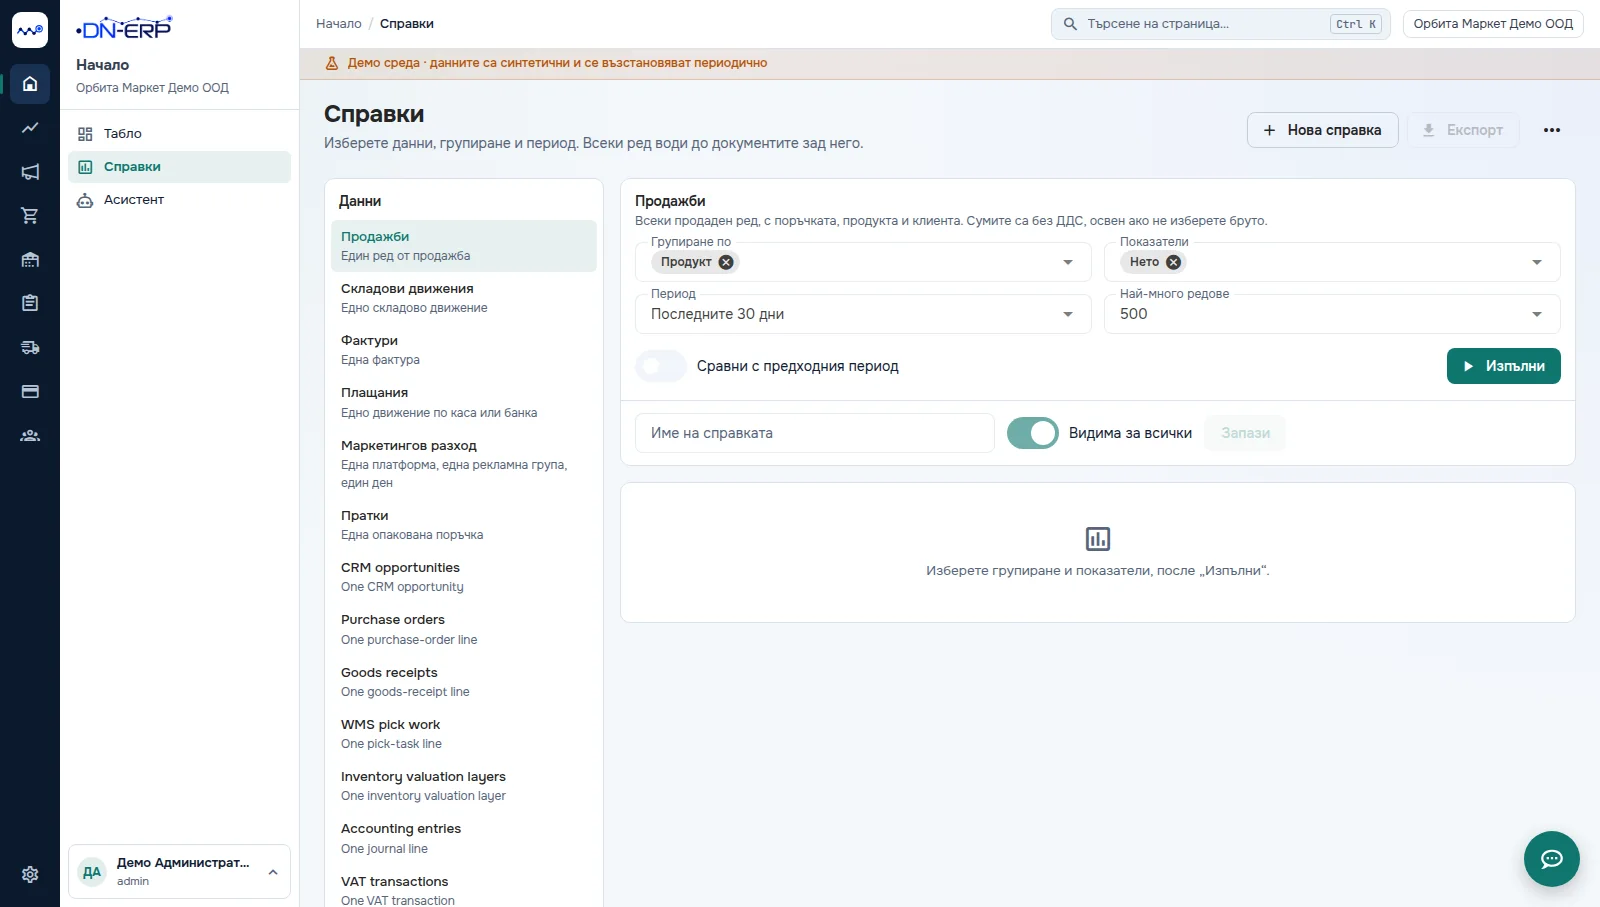
Task: Click the page search box
Action: (x=1220, y=24)
